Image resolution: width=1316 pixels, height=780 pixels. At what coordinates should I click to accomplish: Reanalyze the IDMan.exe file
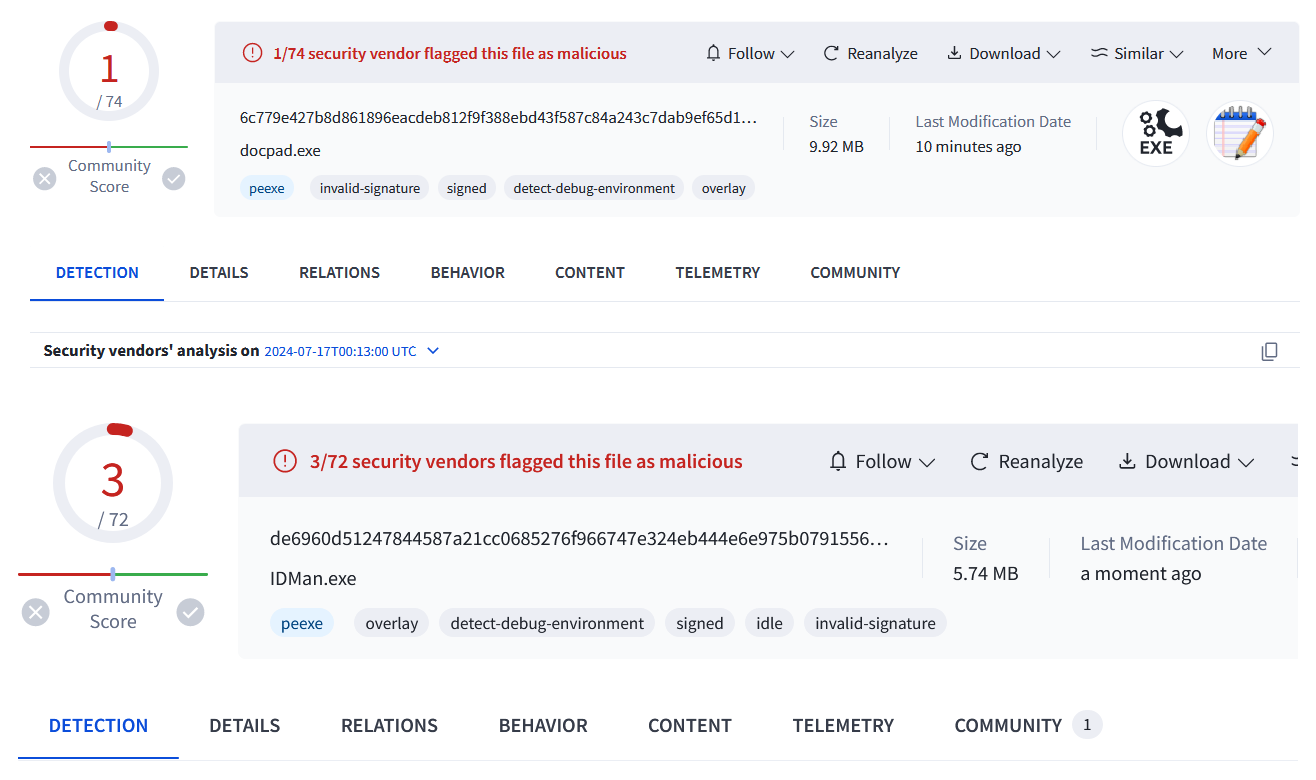pos(1027,461)
